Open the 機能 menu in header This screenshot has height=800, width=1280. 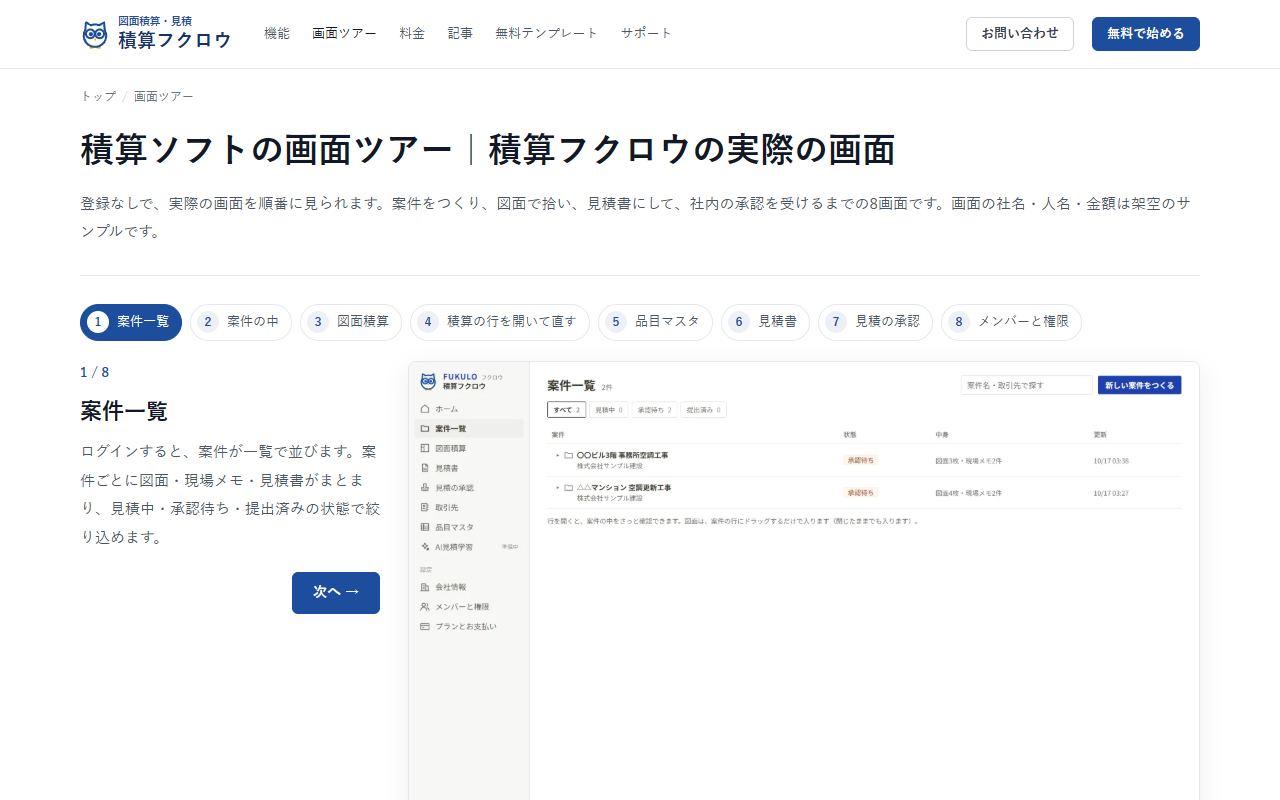pos(277,33)
